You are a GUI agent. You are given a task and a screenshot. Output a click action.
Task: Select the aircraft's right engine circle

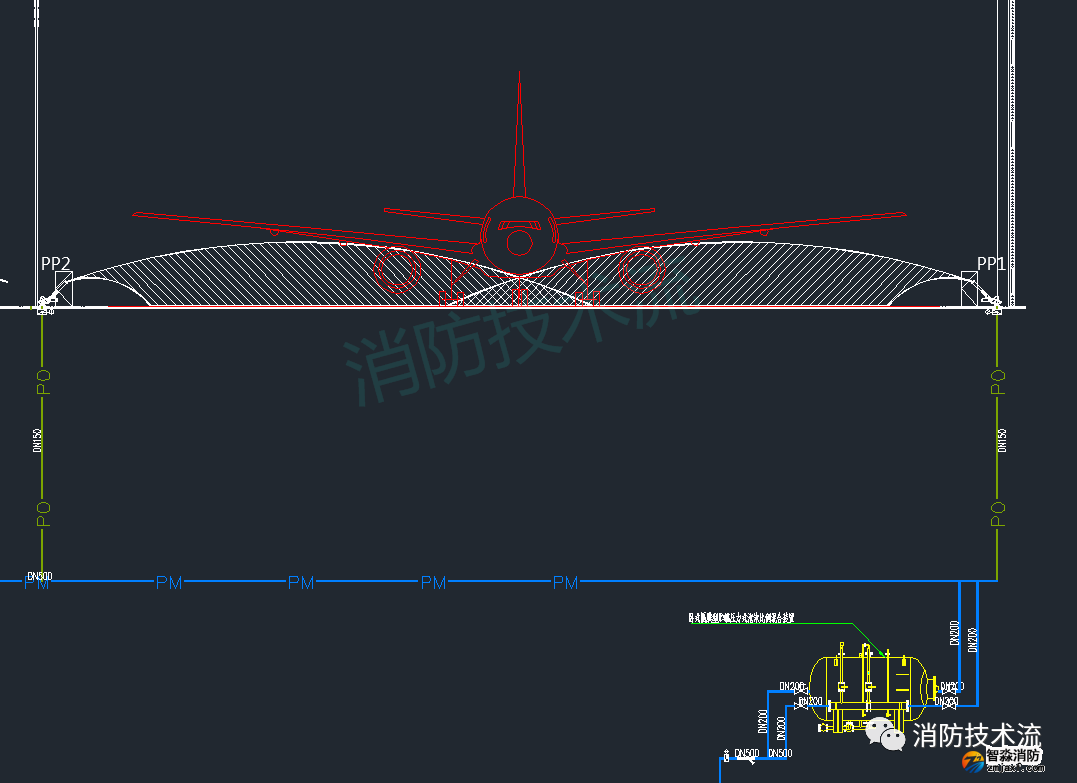(x=641, y=267)
